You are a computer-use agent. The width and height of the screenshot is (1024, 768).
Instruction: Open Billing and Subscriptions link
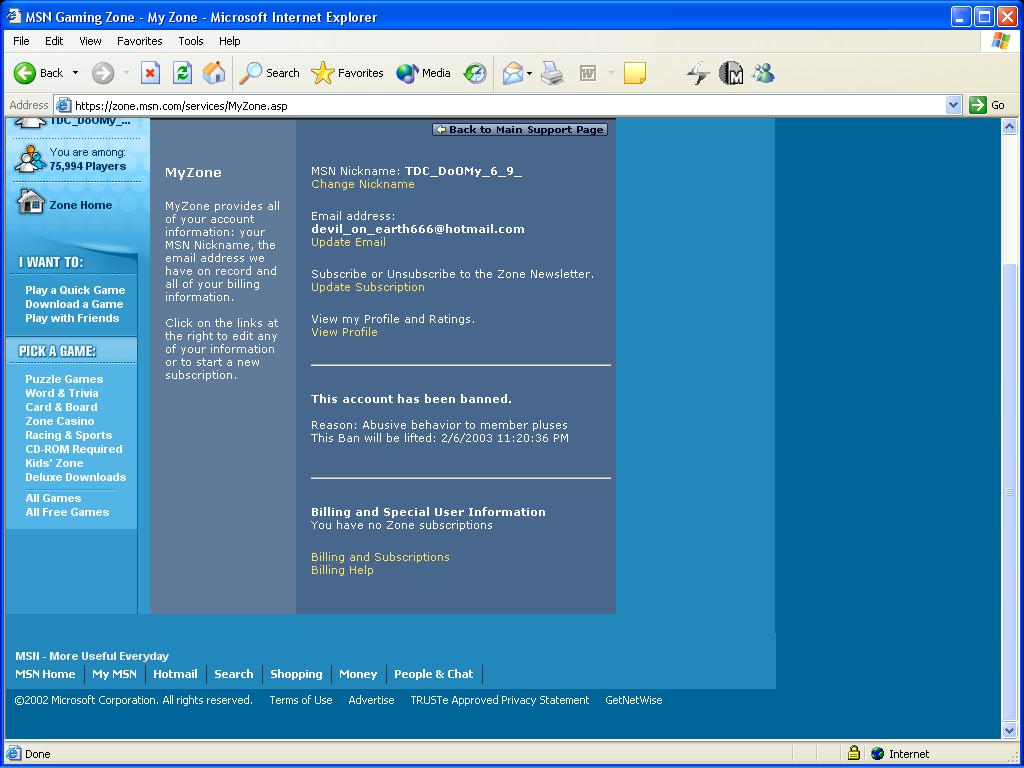[x=380, y=557]
